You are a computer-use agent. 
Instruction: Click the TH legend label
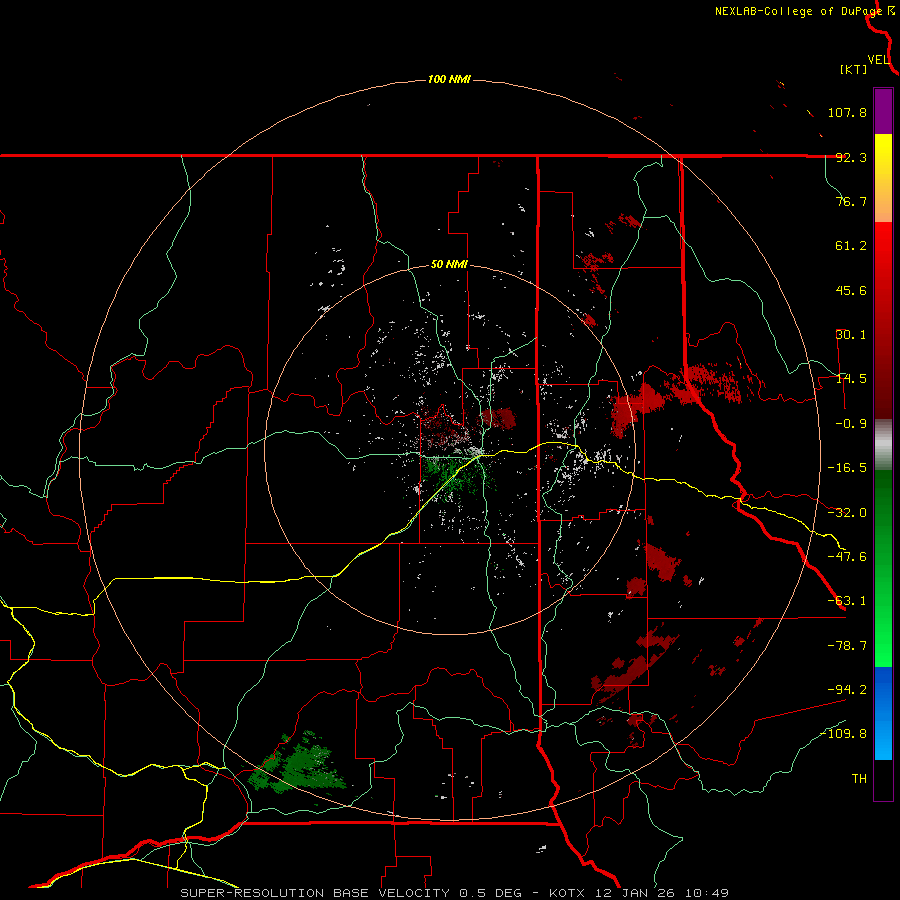[x=859, y=779]
